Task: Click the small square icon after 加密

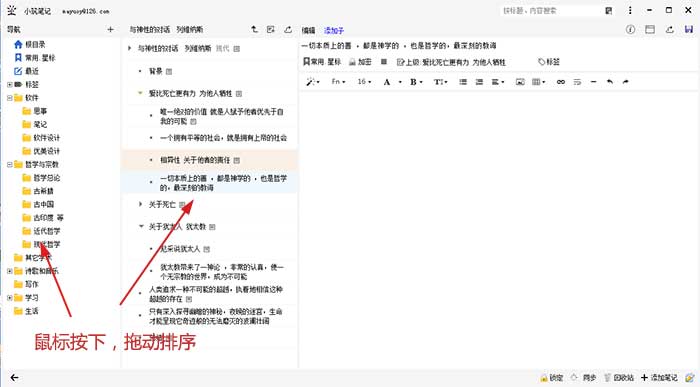Action: click(383, 62)
